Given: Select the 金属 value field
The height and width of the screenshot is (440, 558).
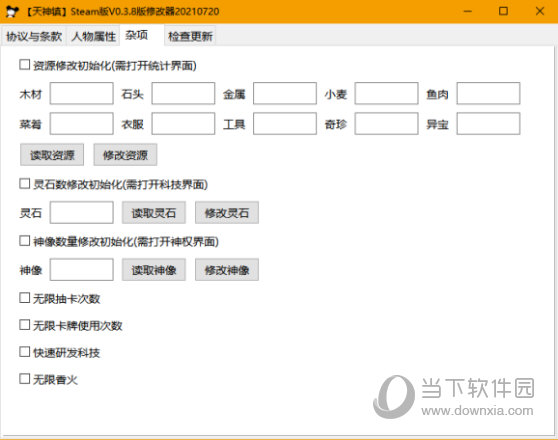Looking at the screenshot, I should [x=285, y=94].
